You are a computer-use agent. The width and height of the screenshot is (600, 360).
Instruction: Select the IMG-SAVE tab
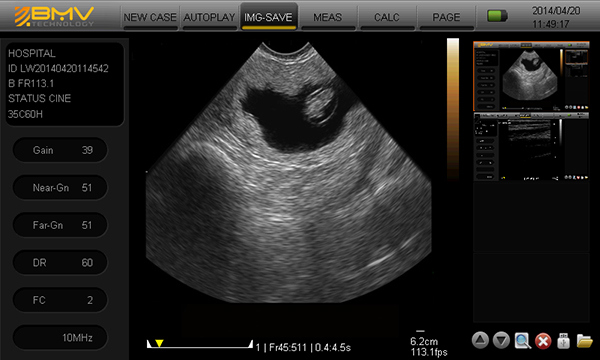pyautogui.click(x=268, y=17)
